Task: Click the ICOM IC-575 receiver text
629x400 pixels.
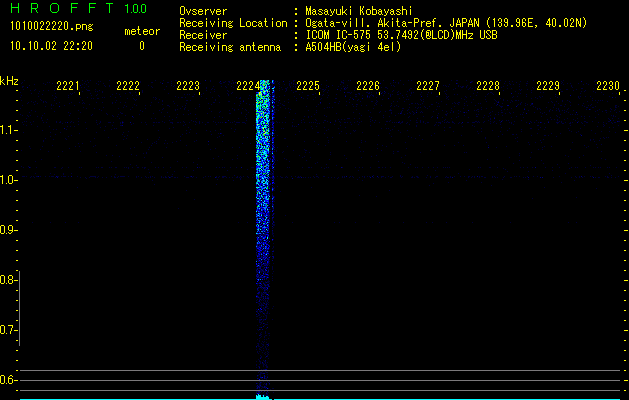Action: (401, 35)
